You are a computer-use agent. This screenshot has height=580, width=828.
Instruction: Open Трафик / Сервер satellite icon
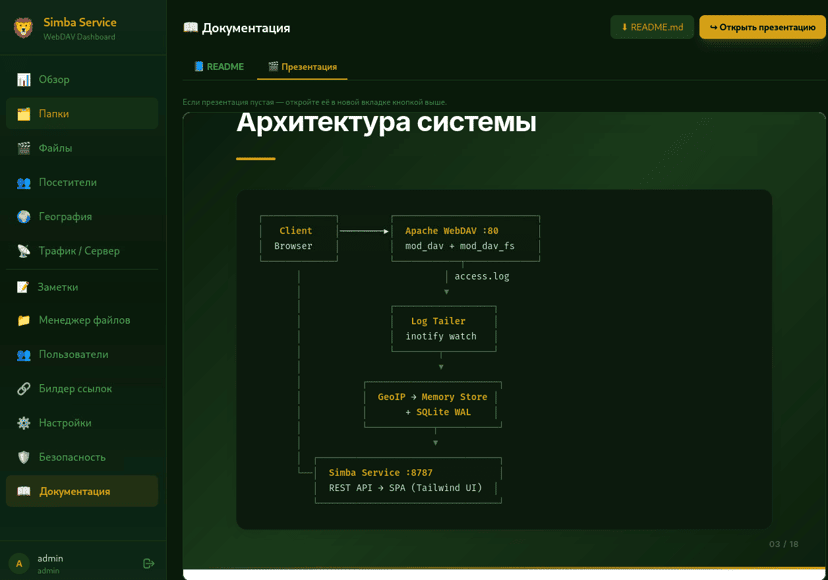pos(24,251)
